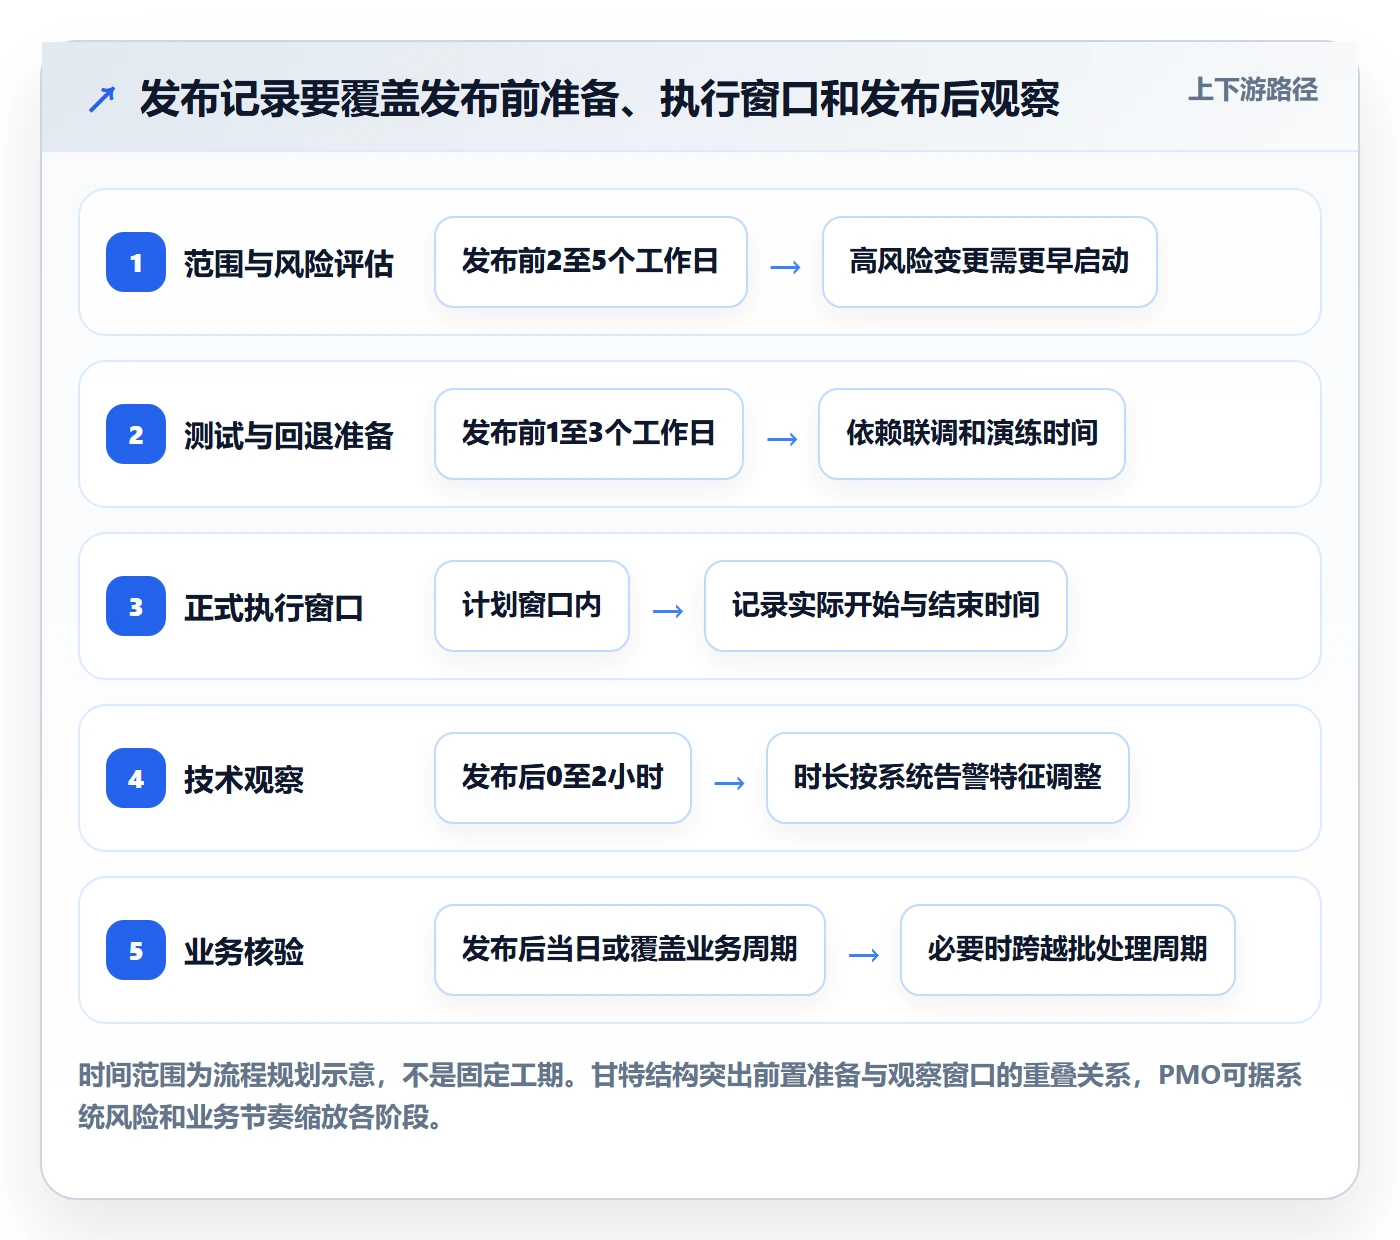Viewport: 1400px width, 1240px height.
Task: Click the 依赖联调和演练时间 box
Action: [x=972, y=434]
